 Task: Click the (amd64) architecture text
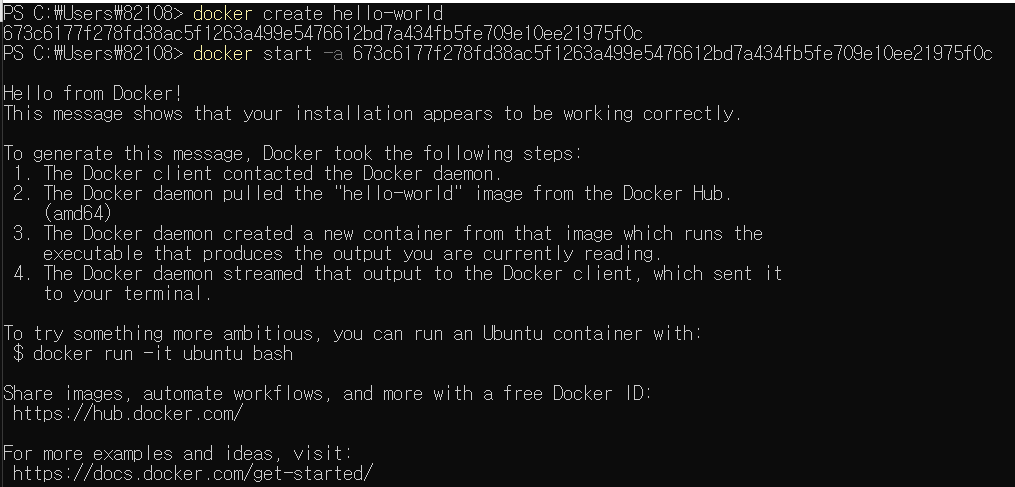(78, 213)
